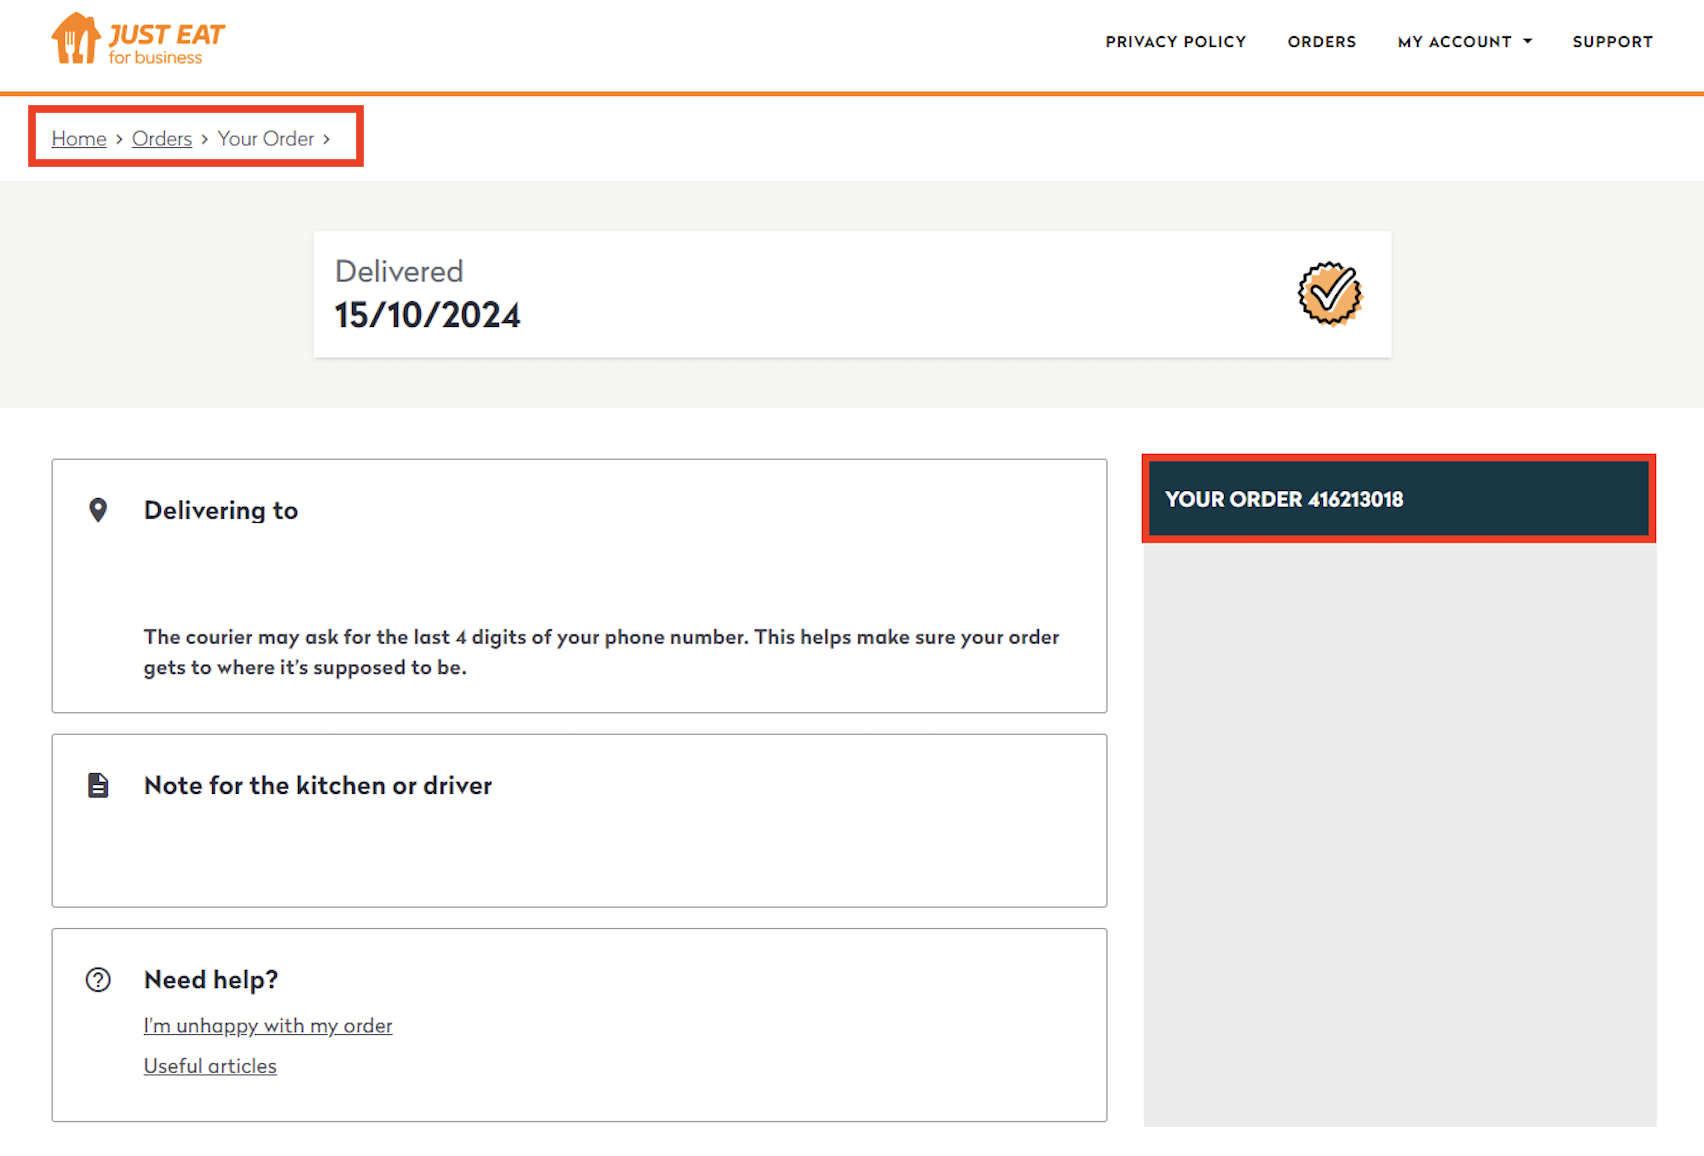Click the chevron right after Home breadcrumb
Image resolution: width=1704 pixels, height=1156 pixels.
coord(119,139)
